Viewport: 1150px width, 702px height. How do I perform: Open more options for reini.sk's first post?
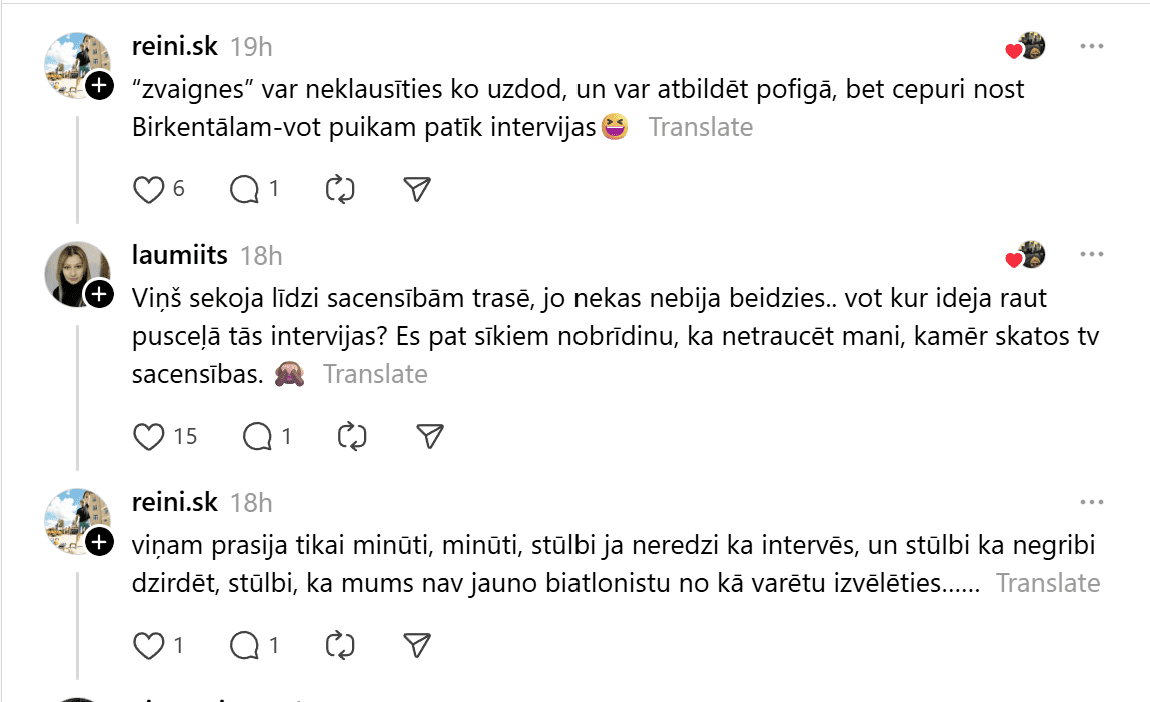pyautogui.click(x=1091, y=47)
